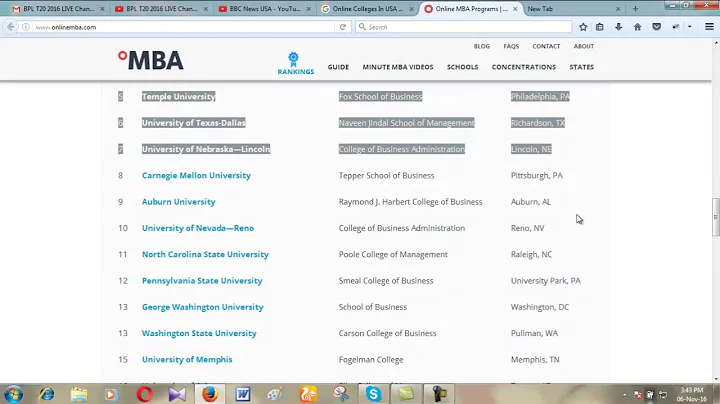Open Skype from taskbar
This screenshot has width=720, height=404.
tap(373, 394)
